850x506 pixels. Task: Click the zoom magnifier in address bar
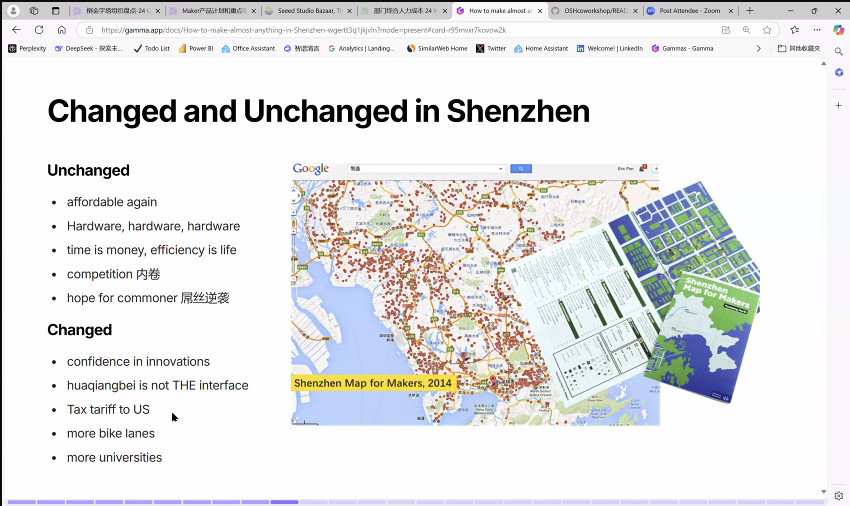point(746,30)
